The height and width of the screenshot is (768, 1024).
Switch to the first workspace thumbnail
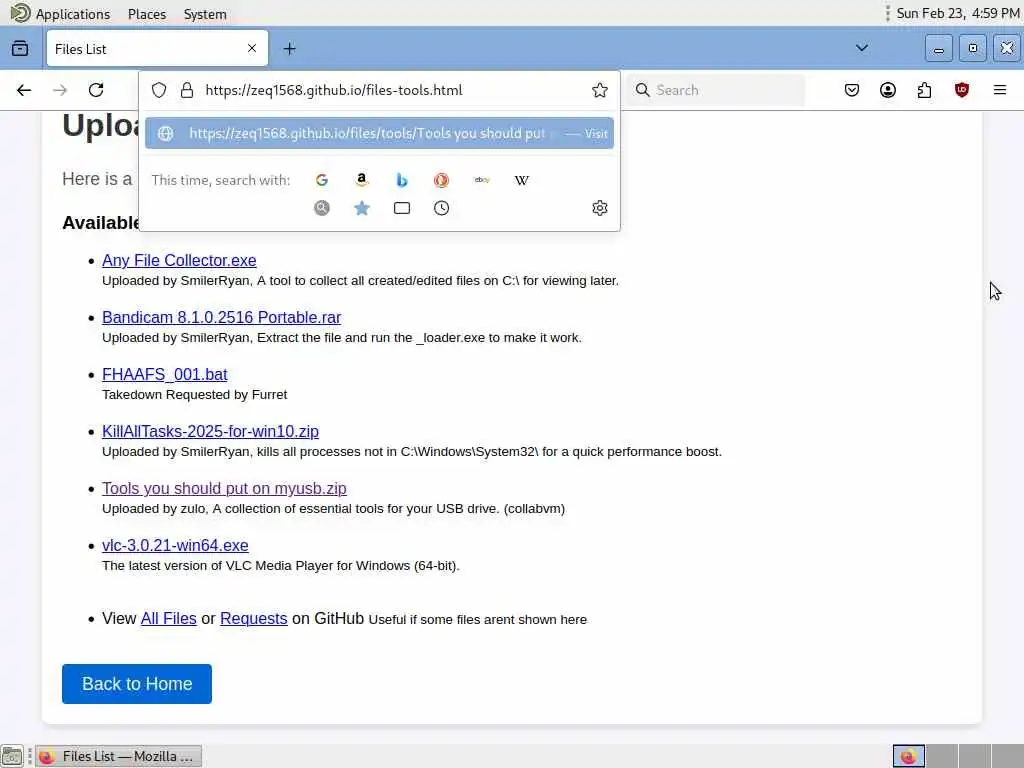tap(908, 756)
